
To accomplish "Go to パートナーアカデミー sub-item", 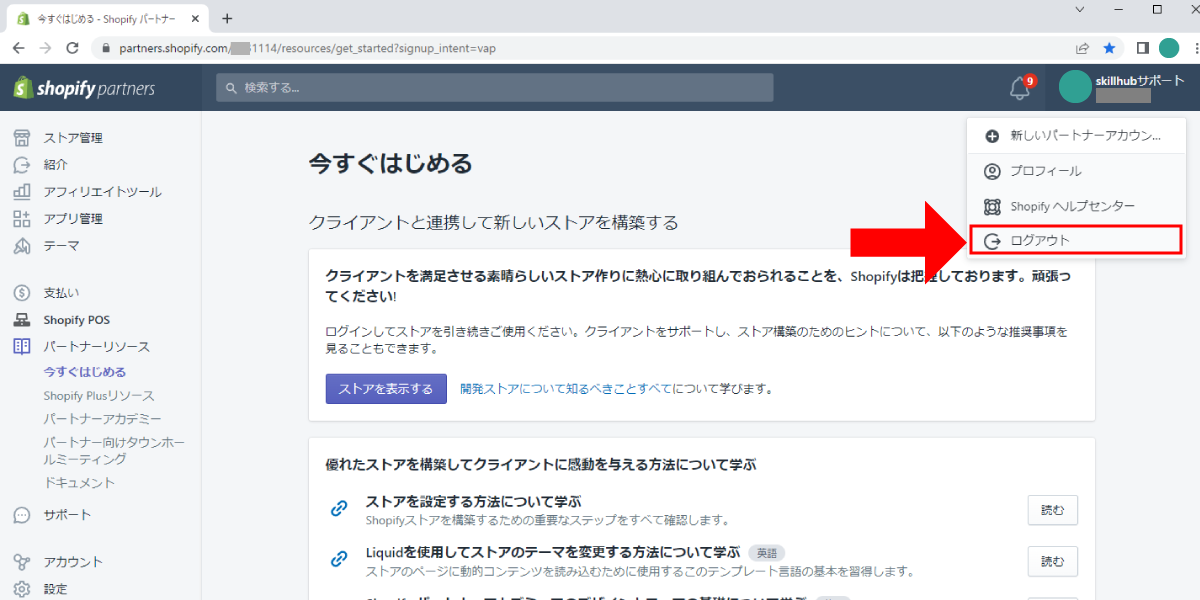I will pos(102,419).
